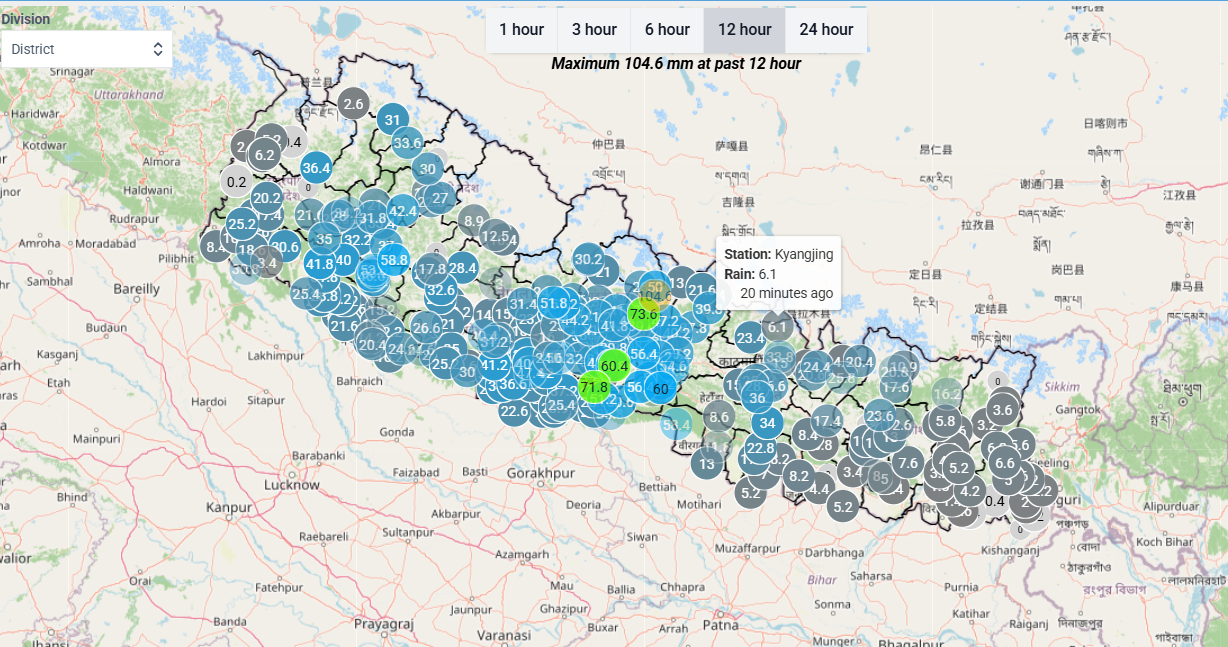This screenshot has height=647, width=1228.
Task: Select the blue 36.4 marker
Action: [x=316, y=168]
